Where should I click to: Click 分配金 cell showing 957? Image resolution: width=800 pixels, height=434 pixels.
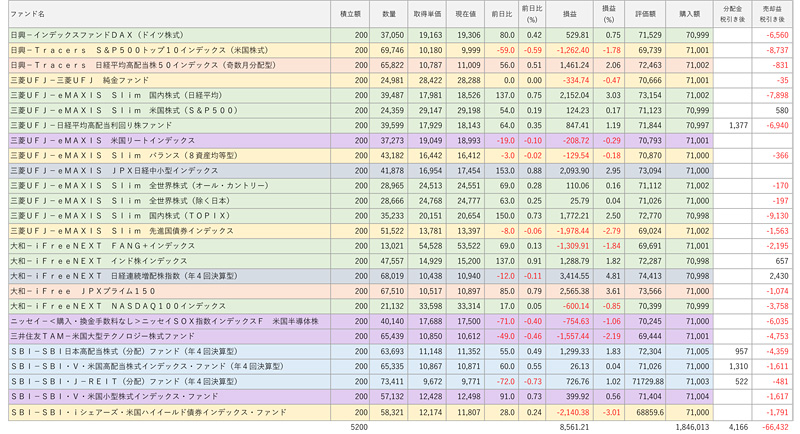741,351
